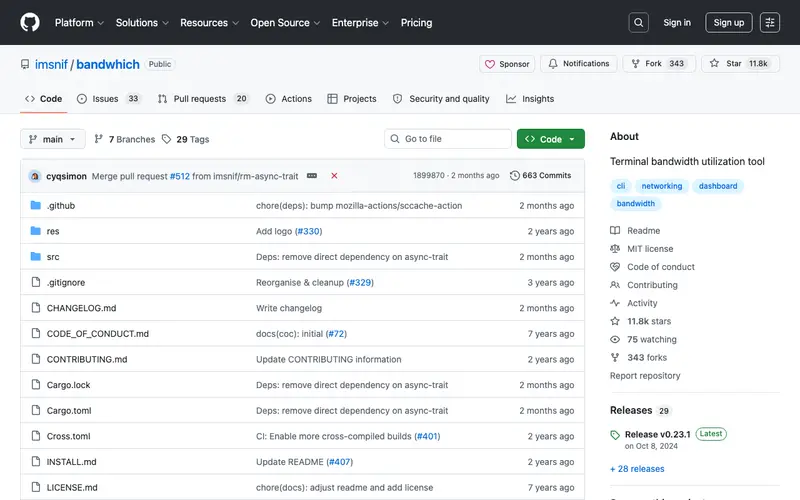The height and width of the screenshot is (500, 800).
Task: Open Cargo.toml file
Action: (x=69, y=410)
